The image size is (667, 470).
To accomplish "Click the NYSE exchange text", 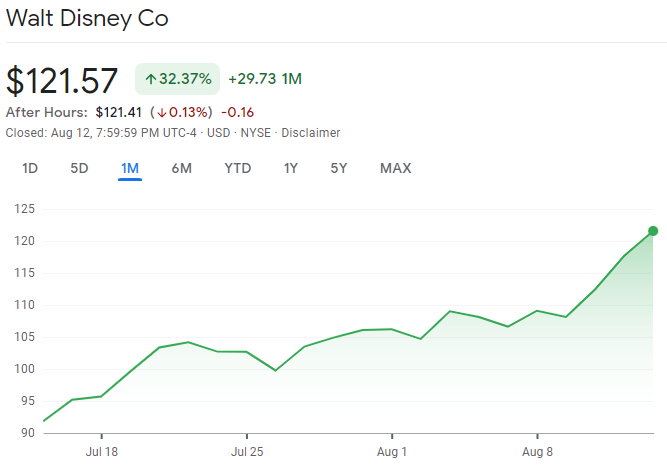I will 256,133.
